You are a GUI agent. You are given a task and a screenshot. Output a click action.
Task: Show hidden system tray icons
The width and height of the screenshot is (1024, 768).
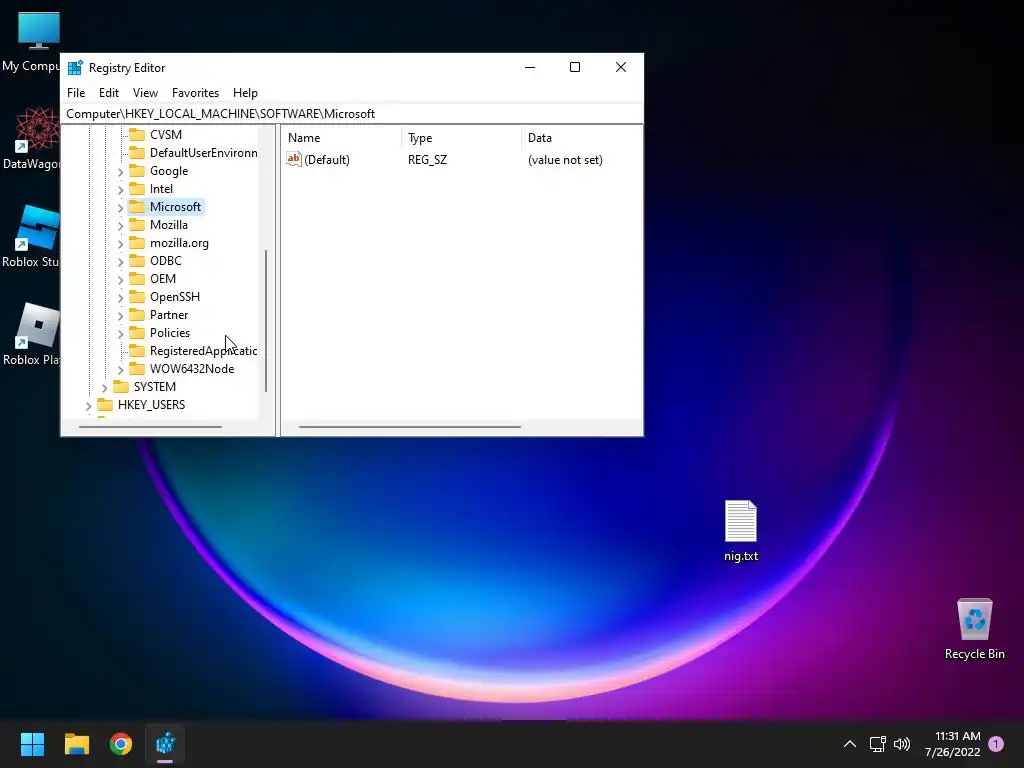[x=850, y=744]
